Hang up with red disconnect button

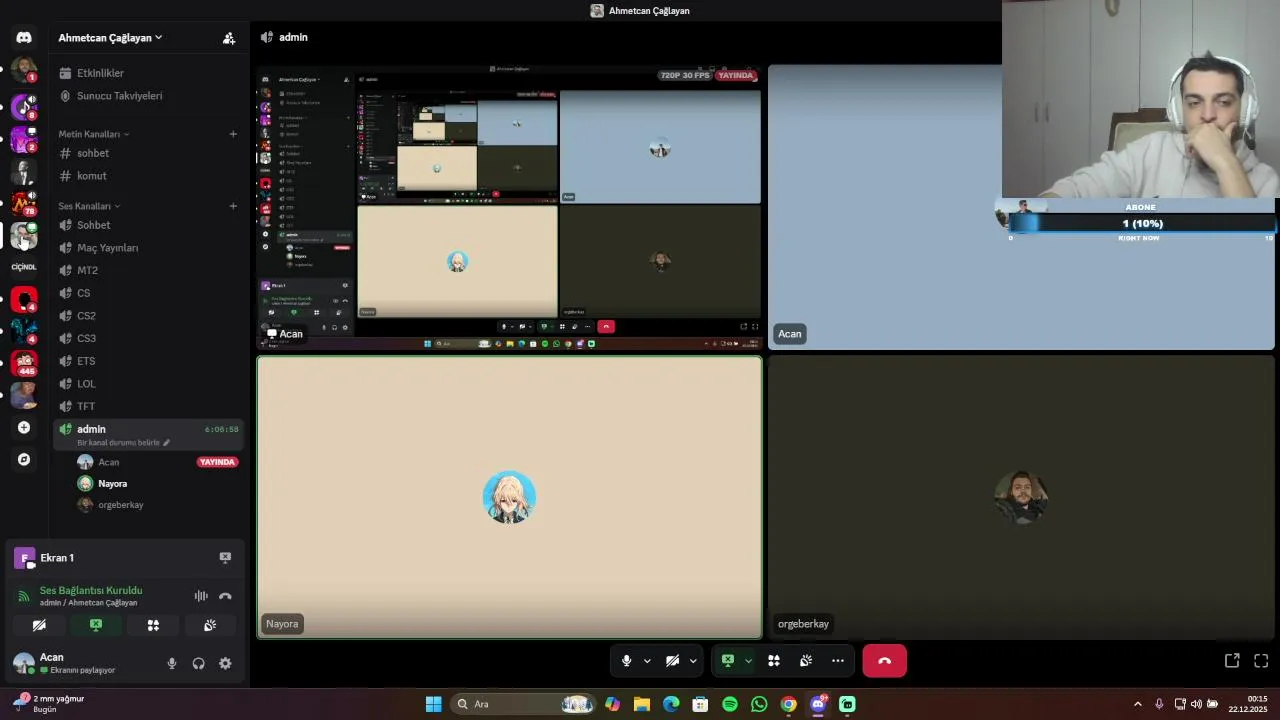click(x=884, y=661)
